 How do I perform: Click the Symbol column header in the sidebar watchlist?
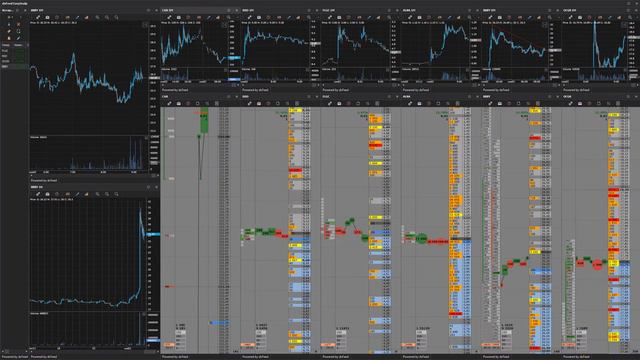click(6, 45)
